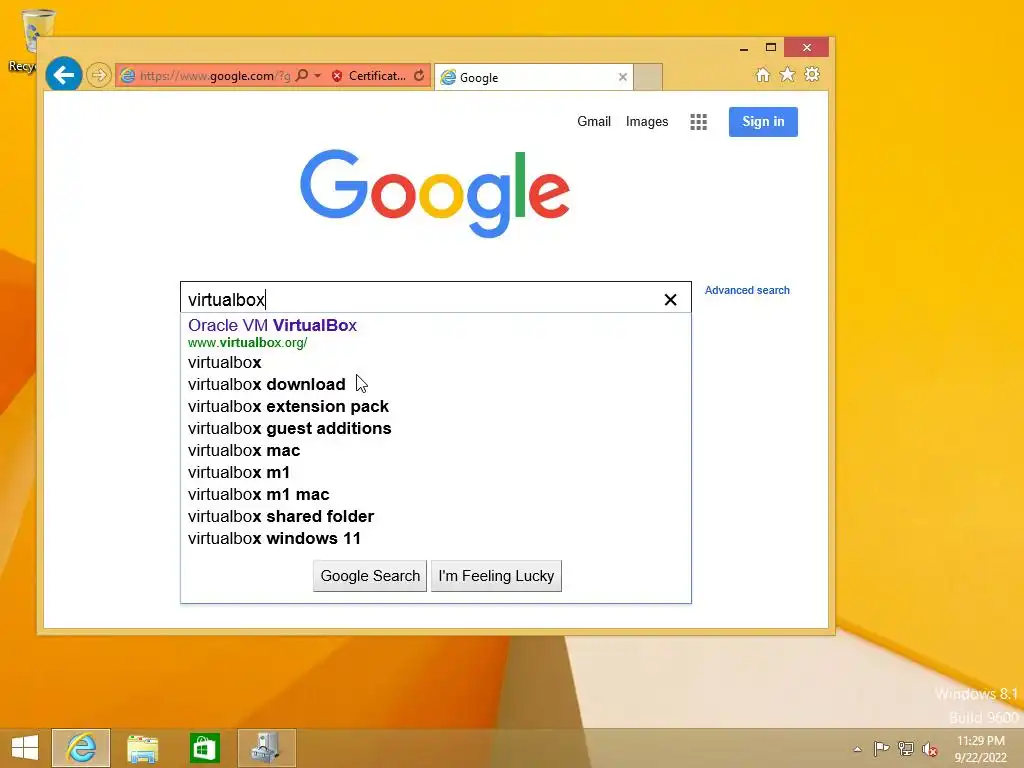This screenshot has width=1024, height=768.
Task: Click the Home icon in toolbar
Action: [763, 74]
